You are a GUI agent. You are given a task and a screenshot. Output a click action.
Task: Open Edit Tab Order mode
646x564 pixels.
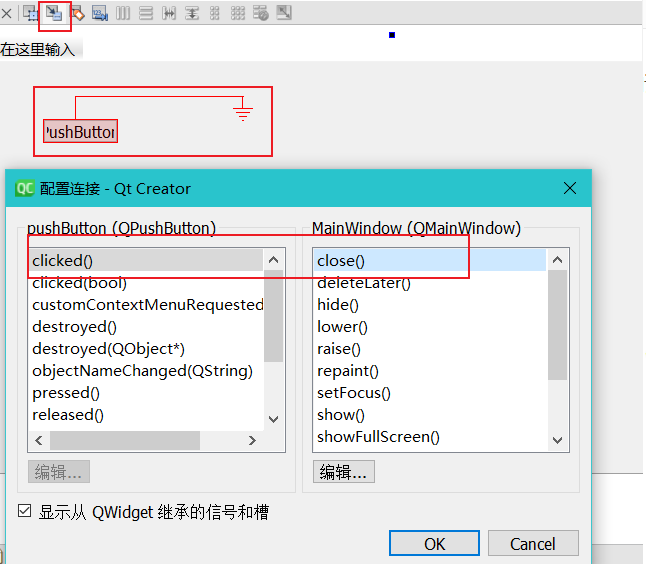(100, 13)
